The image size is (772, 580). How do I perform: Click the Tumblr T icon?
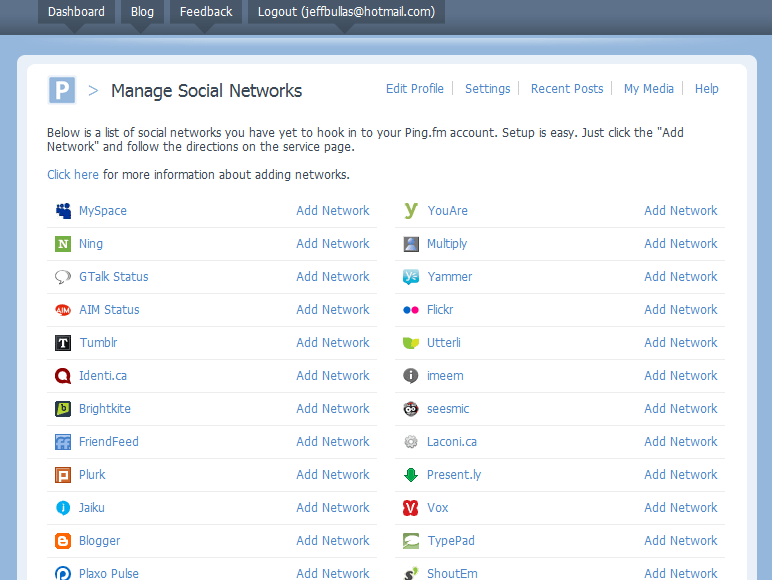pos(63,343)
